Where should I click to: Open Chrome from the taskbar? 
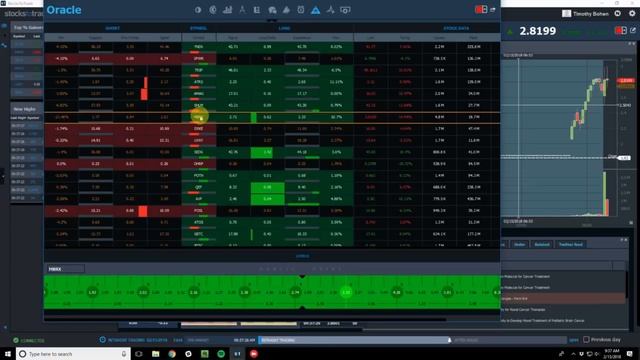point(172,353)
